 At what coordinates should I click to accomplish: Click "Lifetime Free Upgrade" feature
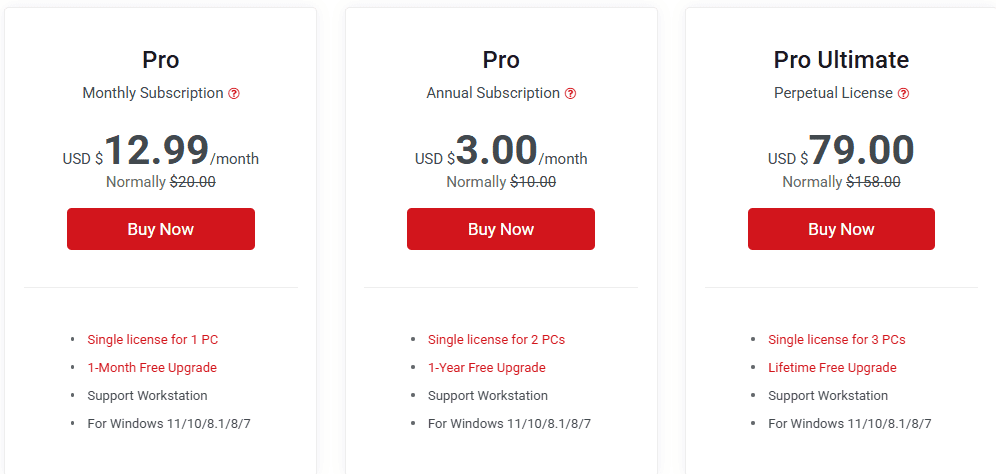pyautogui.click(x=832, y=367)
